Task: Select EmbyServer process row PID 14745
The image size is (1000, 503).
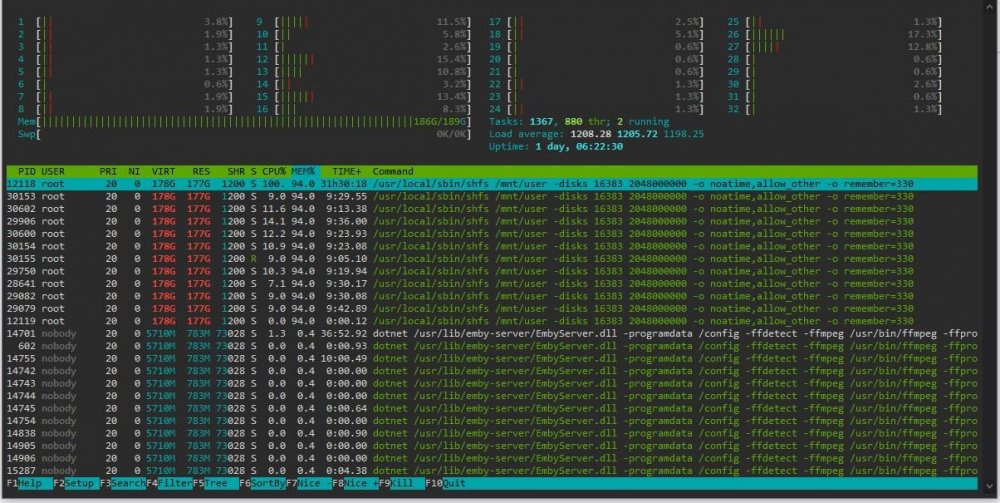Action: (x=491, y=409)
